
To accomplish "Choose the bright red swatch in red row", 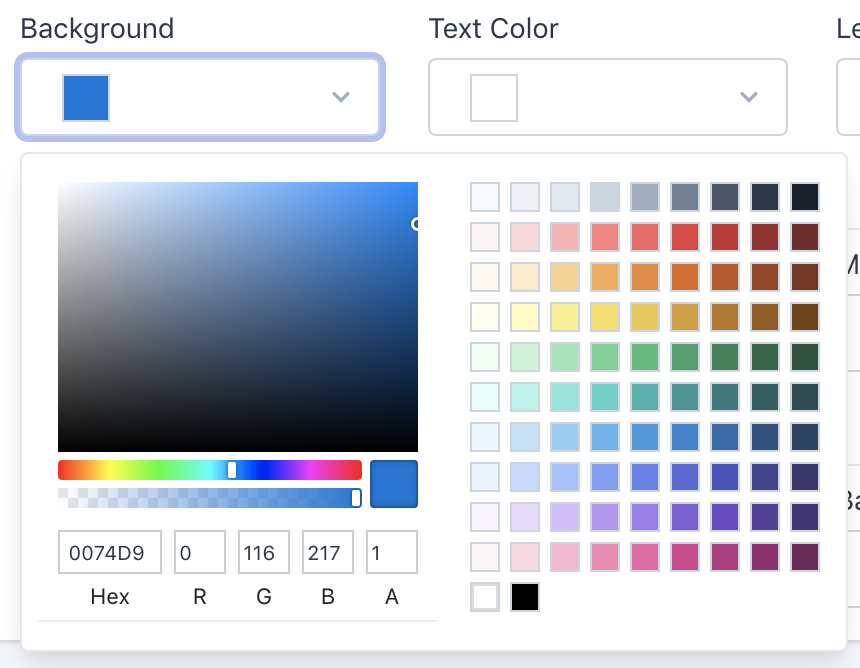I will coord(685,237).
